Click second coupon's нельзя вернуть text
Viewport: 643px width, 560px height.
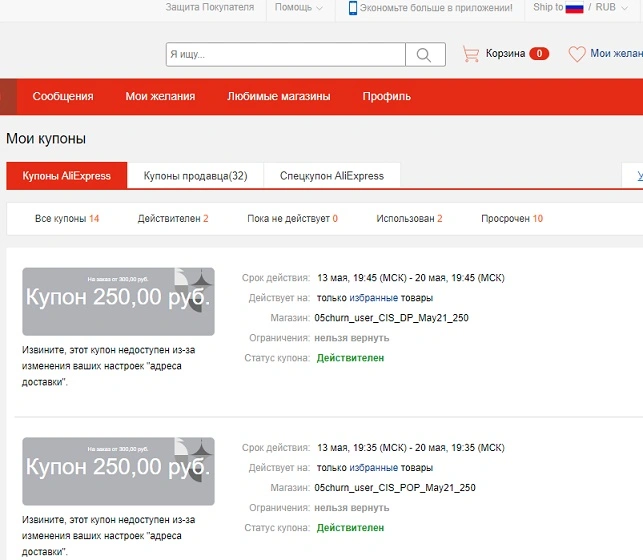click(x=352, y=508)
